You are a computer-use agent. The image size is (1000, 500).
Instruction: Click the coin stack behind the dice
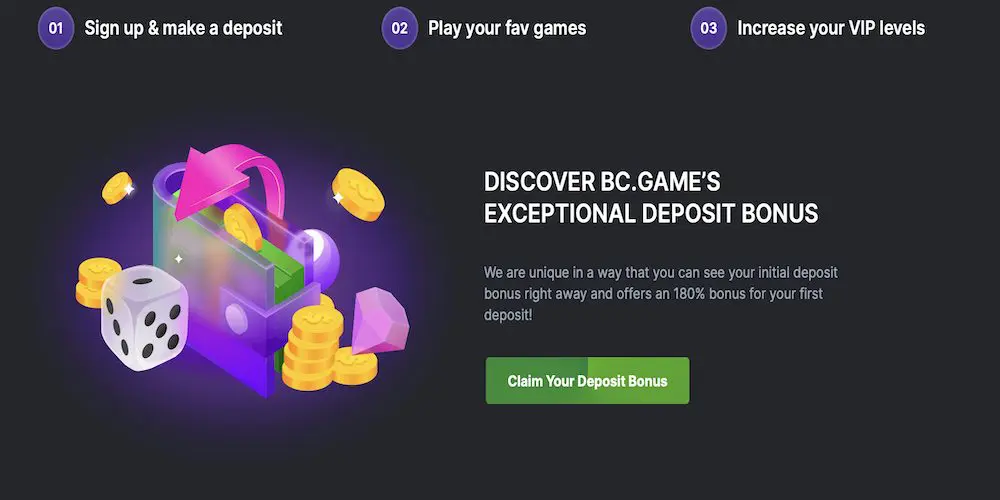(96, 280)
